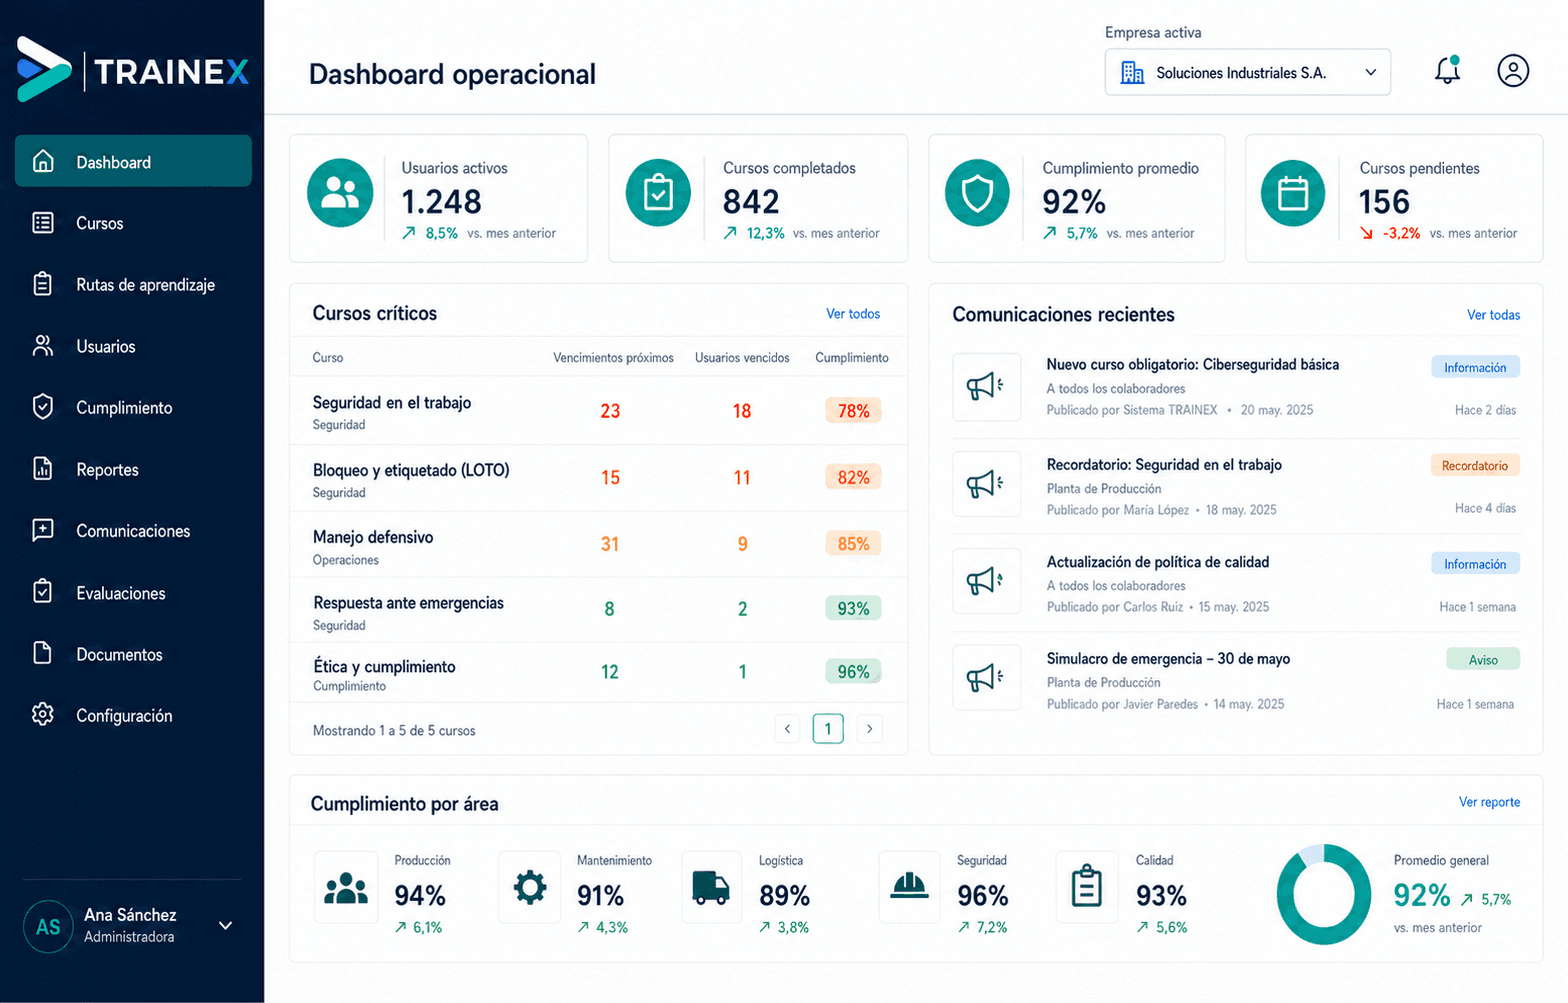The image size is (1568, 1003).
Task: Select 'Ética y cumplimiento' course row
Action: [598, 672]
